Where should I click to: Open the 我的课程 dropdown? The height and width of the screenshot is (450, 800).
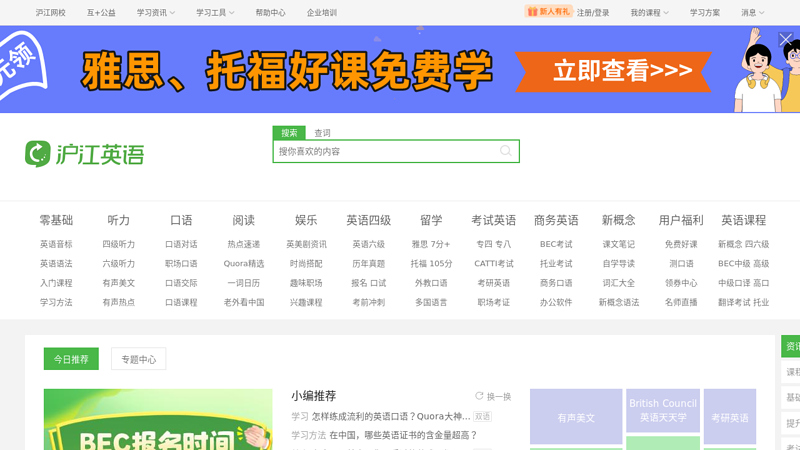649,13
